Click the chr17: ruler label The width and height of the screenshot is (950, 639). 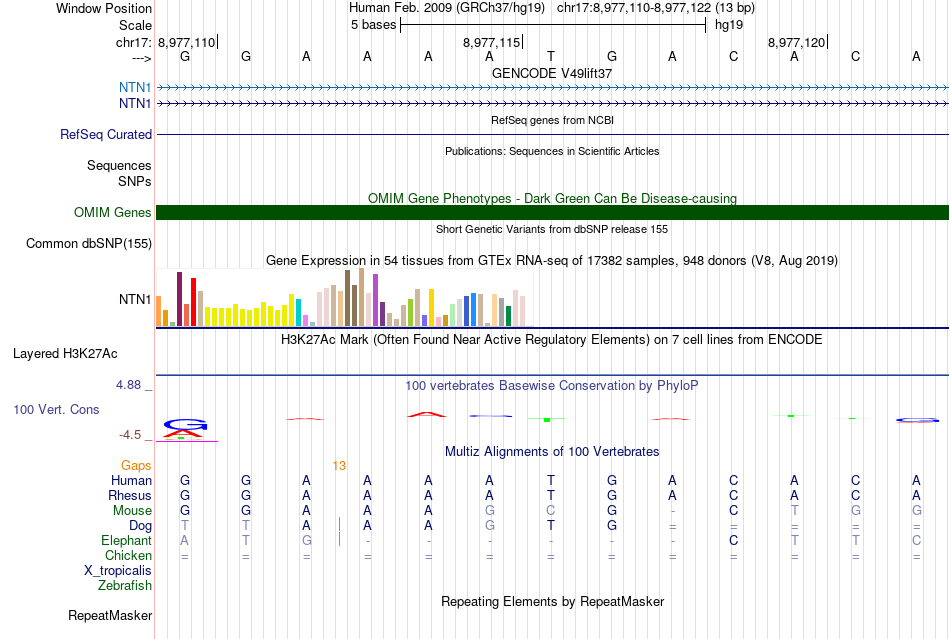tap(133, 42)
